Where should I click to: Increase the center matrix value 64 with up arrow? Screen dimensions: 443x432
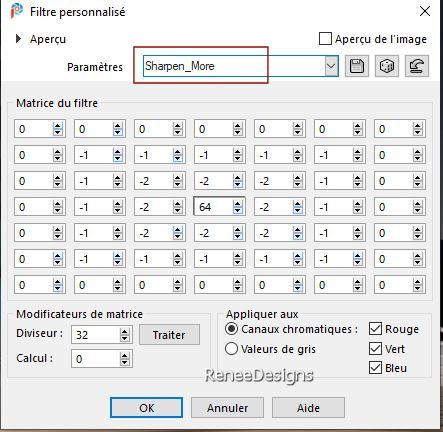click(x=238, y=204)
